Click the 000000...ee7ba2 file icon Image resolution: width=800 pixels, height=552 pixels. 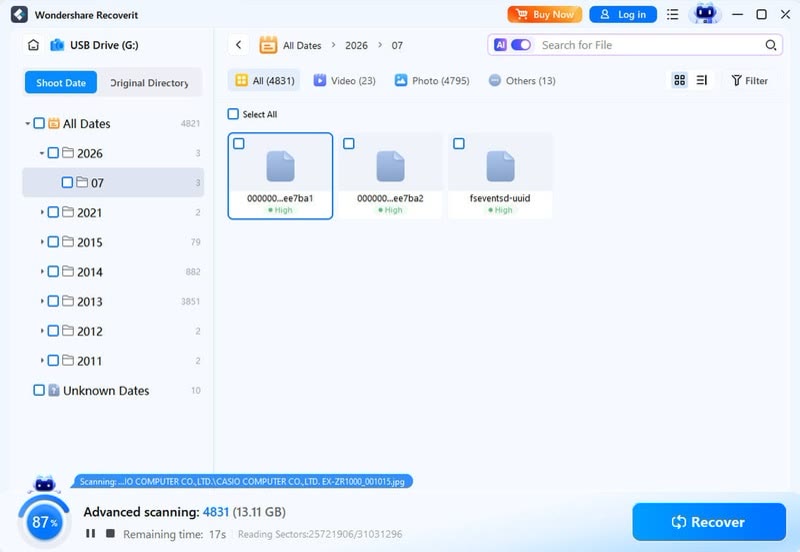tap(390, 166)
